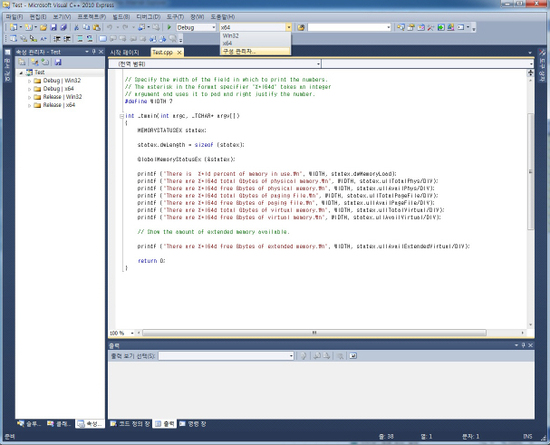Image resolution: width=550 pixels, height=445 pixels.
Task: Close the Test.cpp tab
Action: [179, 53]
